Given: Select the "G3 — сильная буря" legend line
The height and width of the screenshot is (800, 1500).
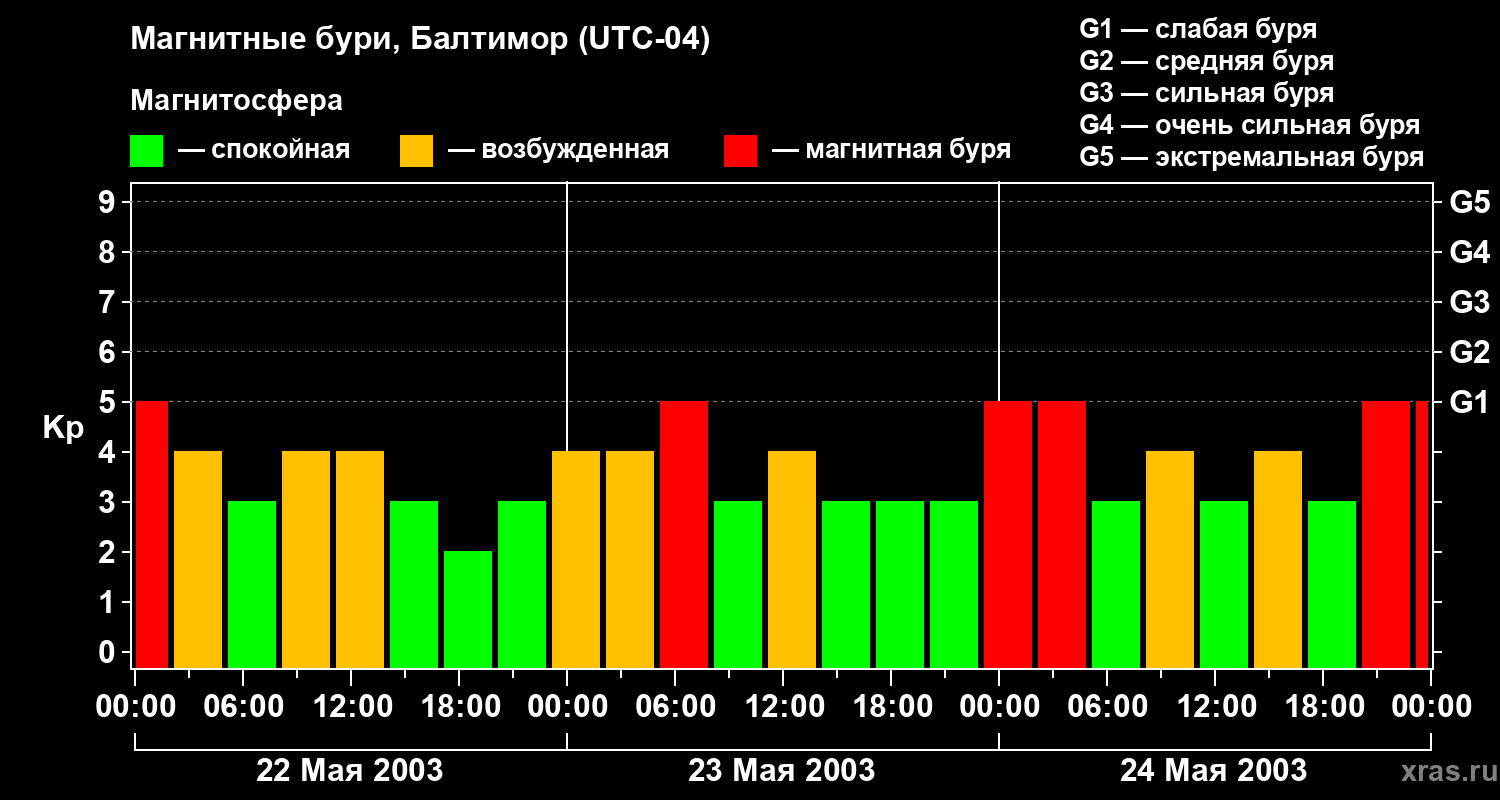Looking at the screenshot, I should [x=1206, y=93].
